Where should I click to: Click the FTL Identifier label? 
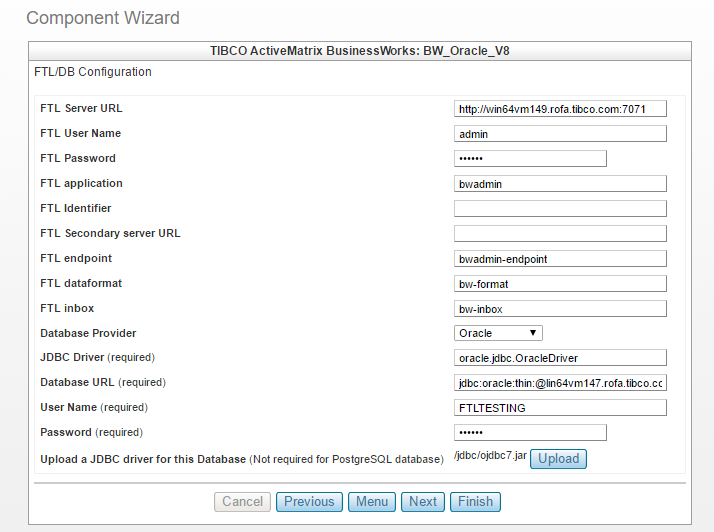tap(76, 208)
